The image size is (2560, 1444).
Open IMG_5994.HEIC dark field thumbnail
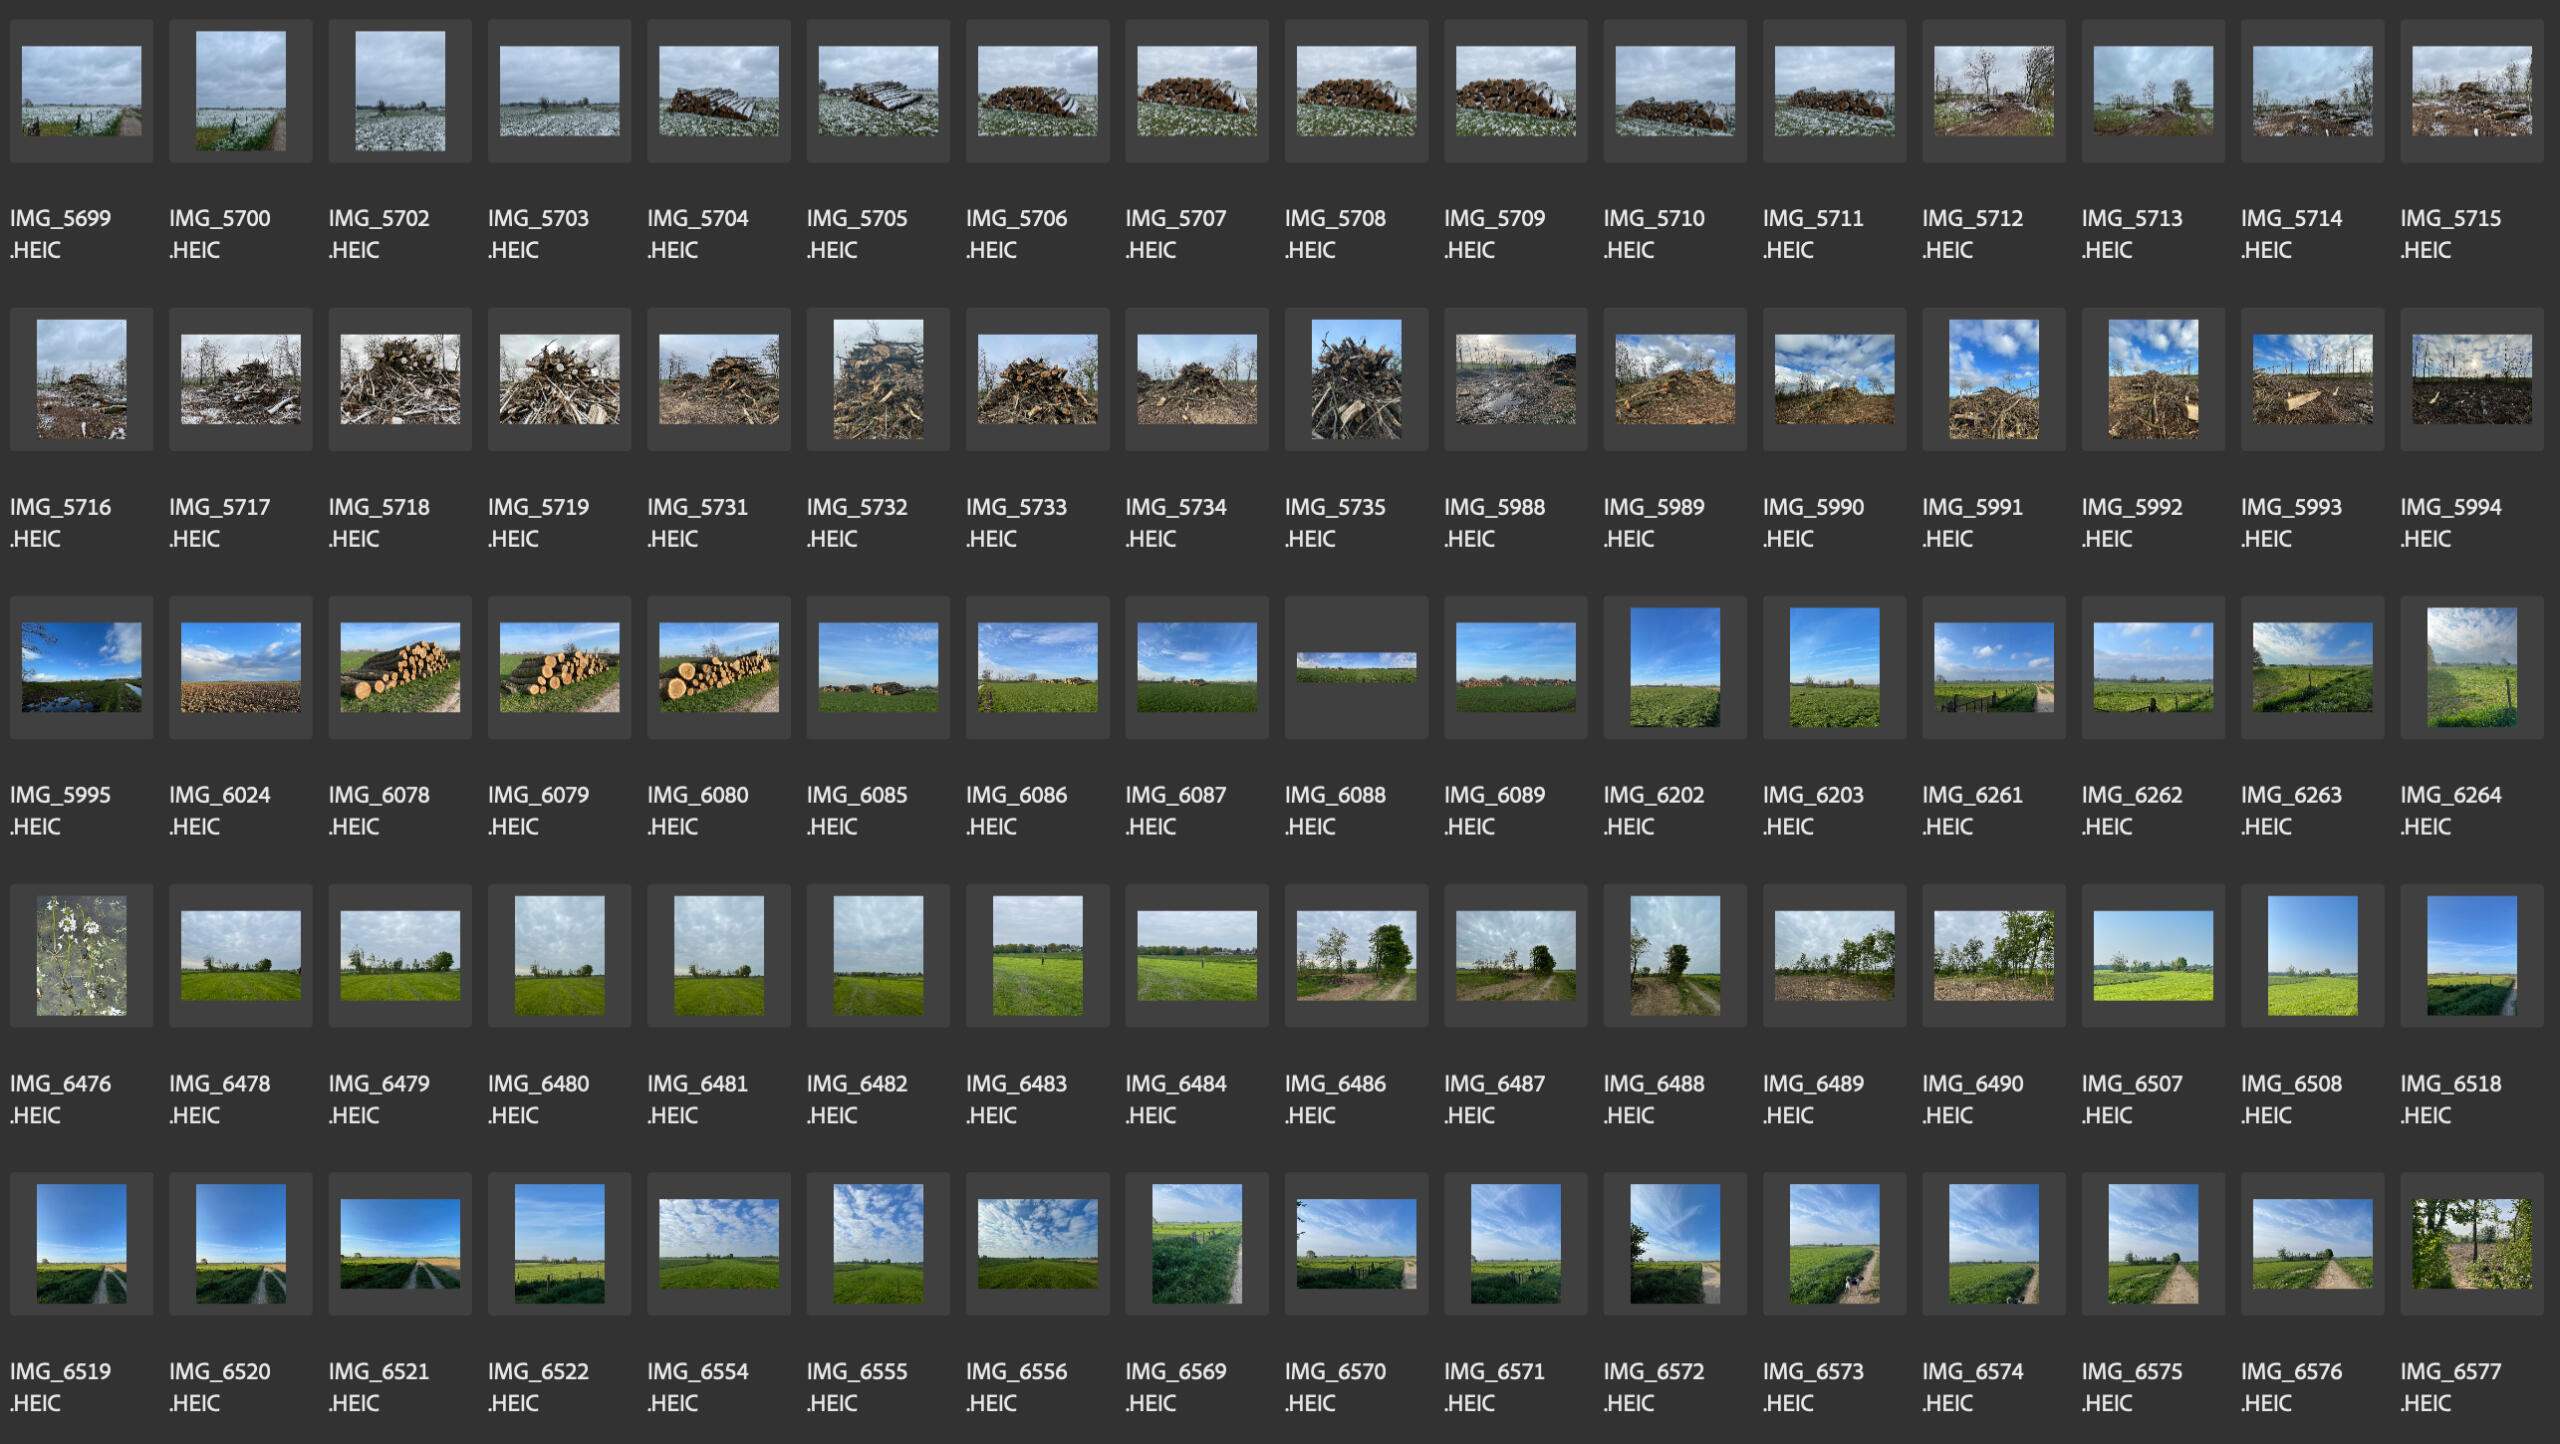[2471, 379]
